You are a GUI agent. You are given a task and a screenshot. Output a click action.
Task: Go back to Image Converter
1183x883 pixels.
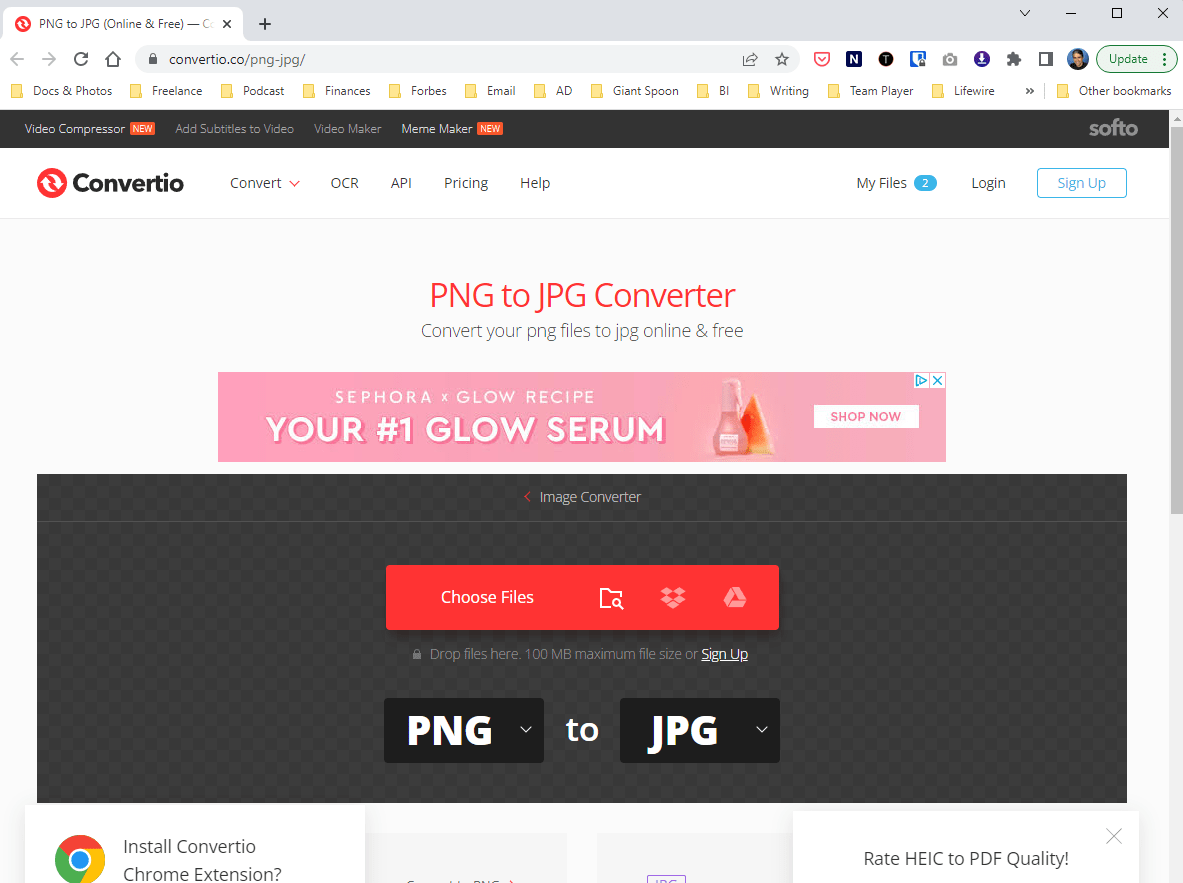coord(582,497)
